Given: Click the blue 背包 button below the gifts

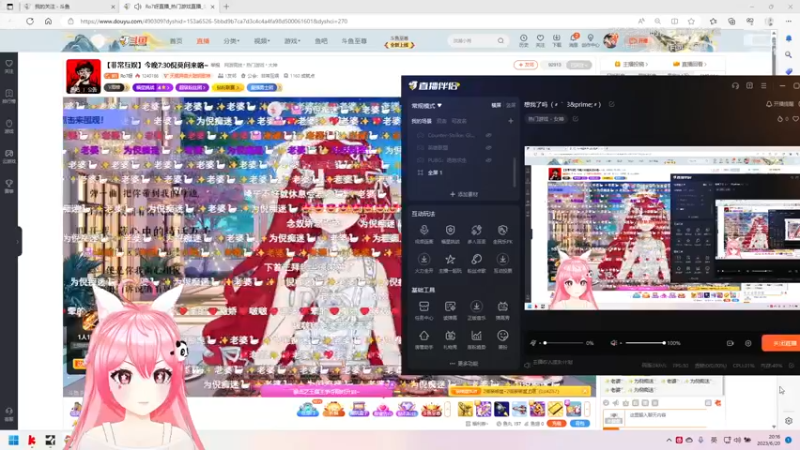Looking at the screenshot, I should tap(580, 423).
